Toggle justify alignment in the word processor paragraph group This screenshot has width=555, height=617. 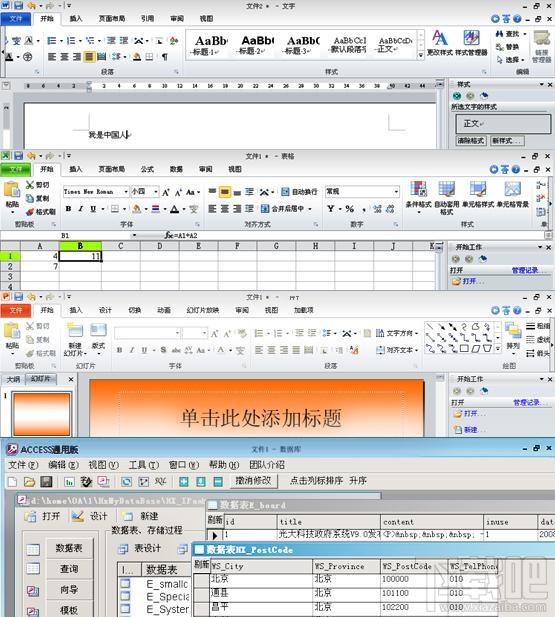pos(89,57)
